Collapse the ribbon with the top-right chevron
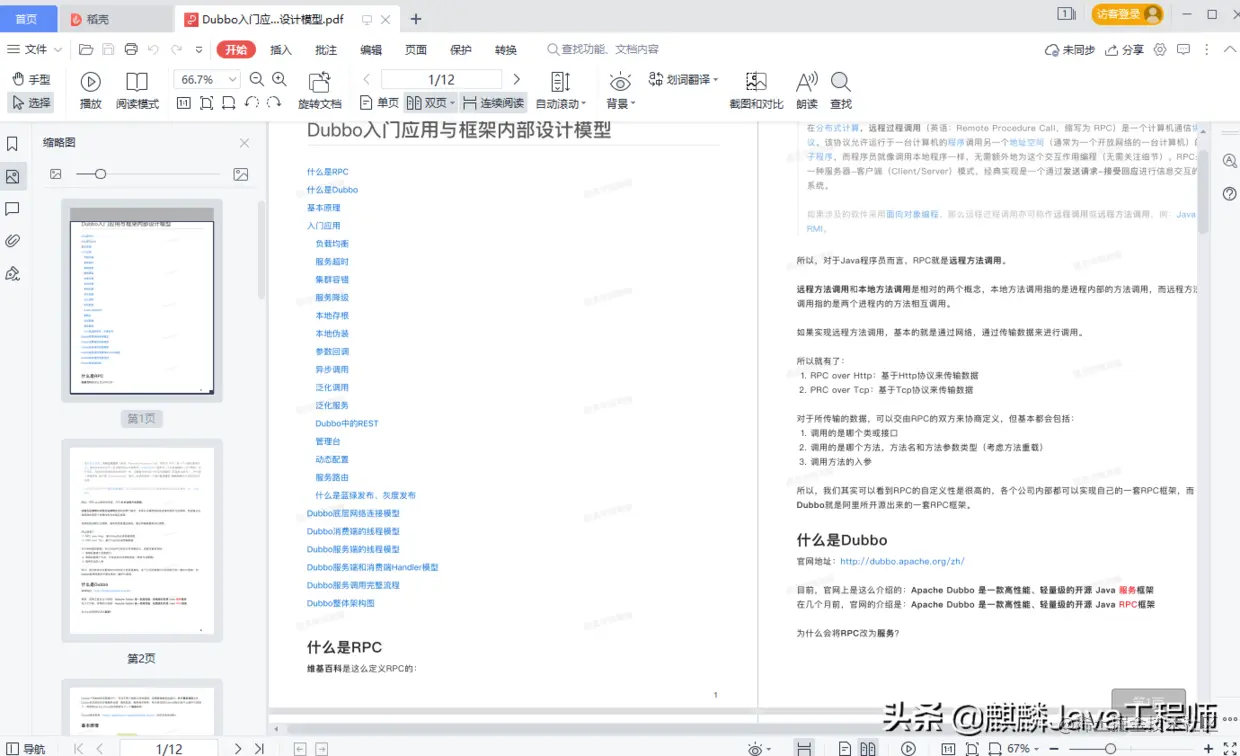Image resolution: width=1240 pixels, height=756 pixels. 1229,49
